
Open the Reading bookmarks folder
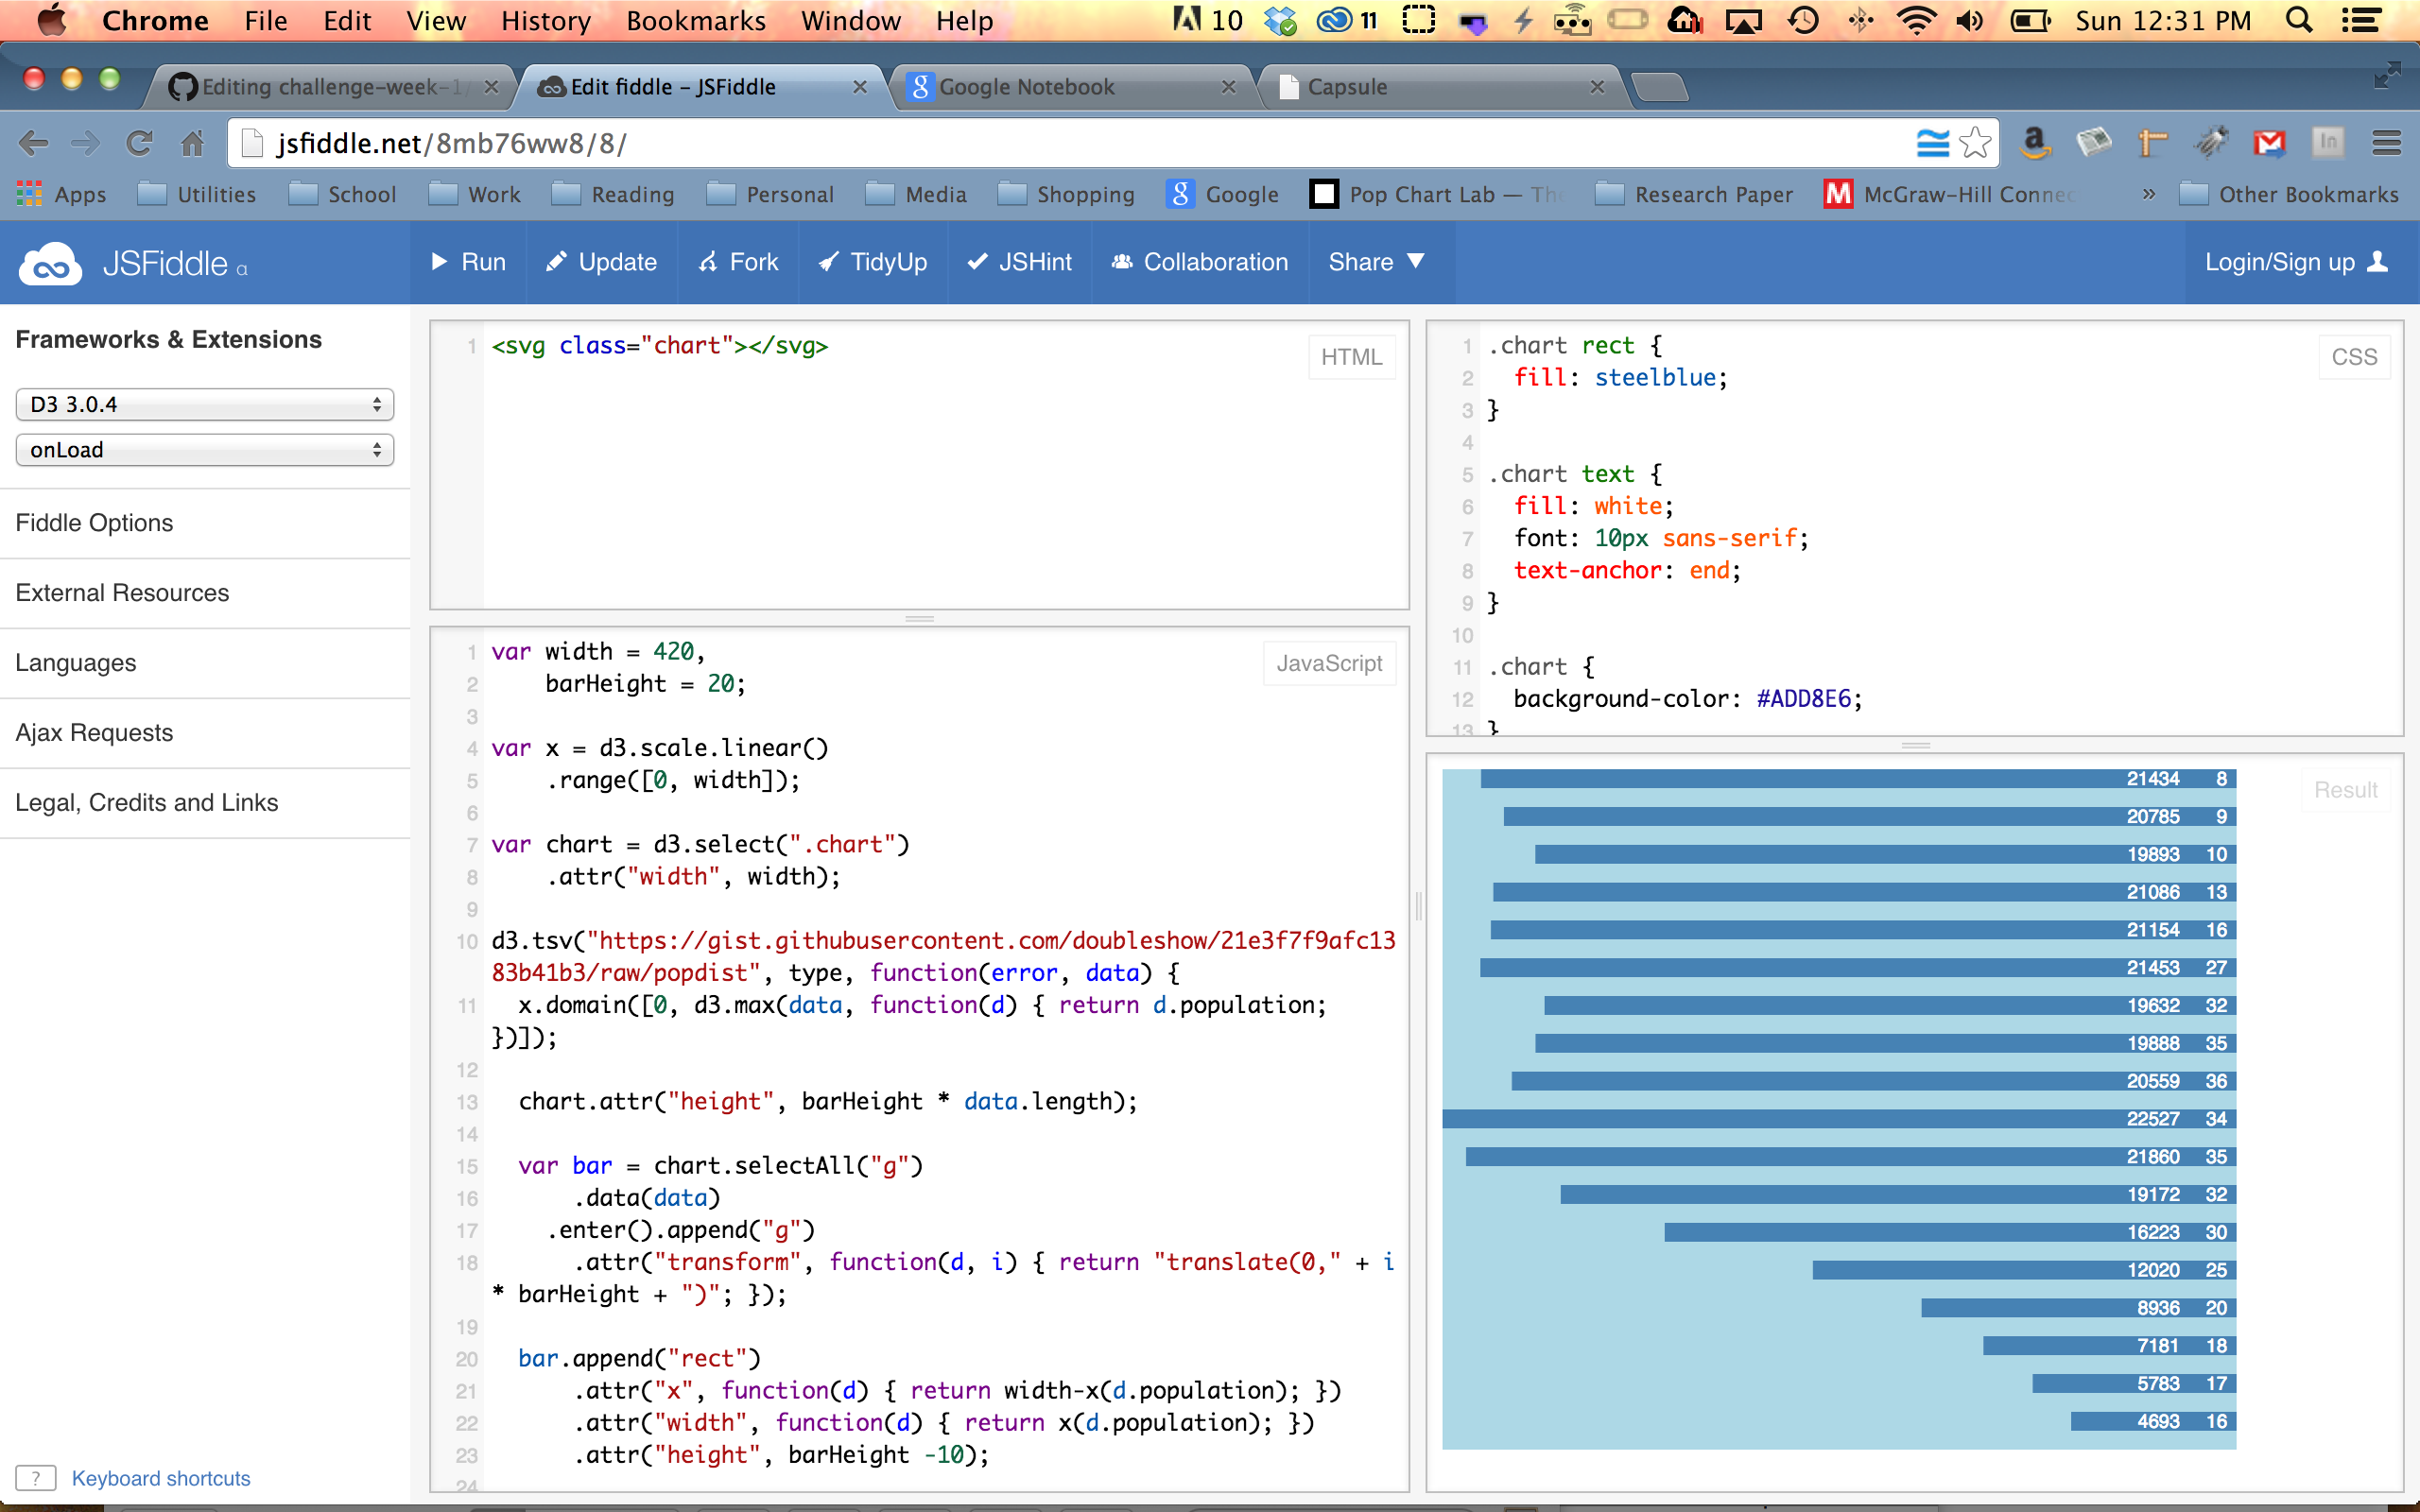pos(613,194)
